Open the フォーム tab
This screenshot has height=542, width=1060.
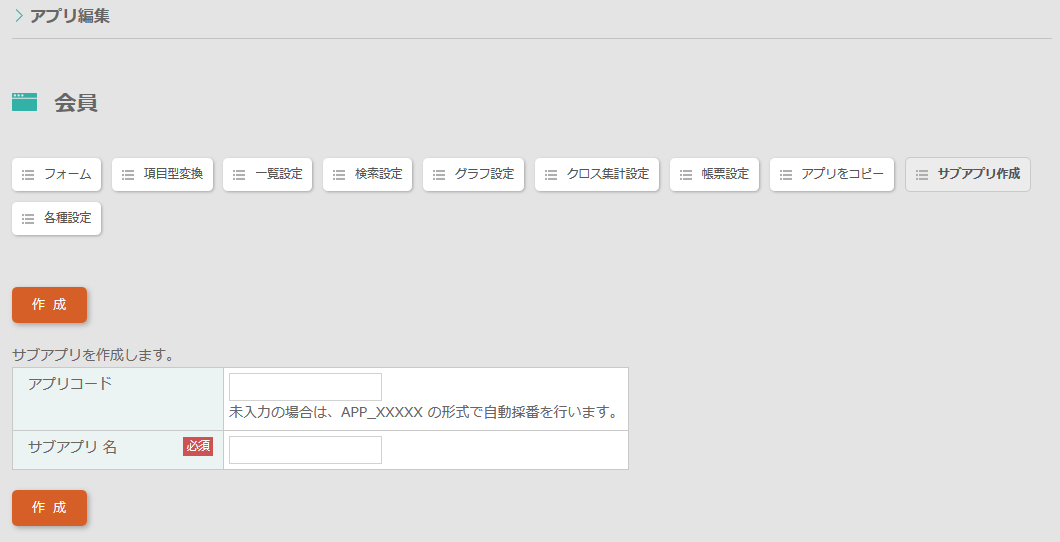[x=56, y=174]
